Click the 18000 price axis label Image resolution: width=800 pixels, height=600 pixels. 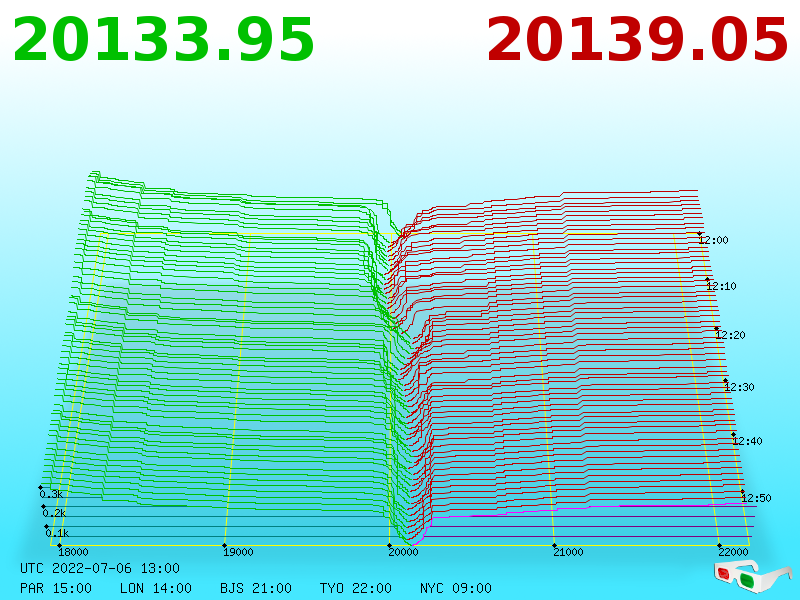tap(73, 552)
